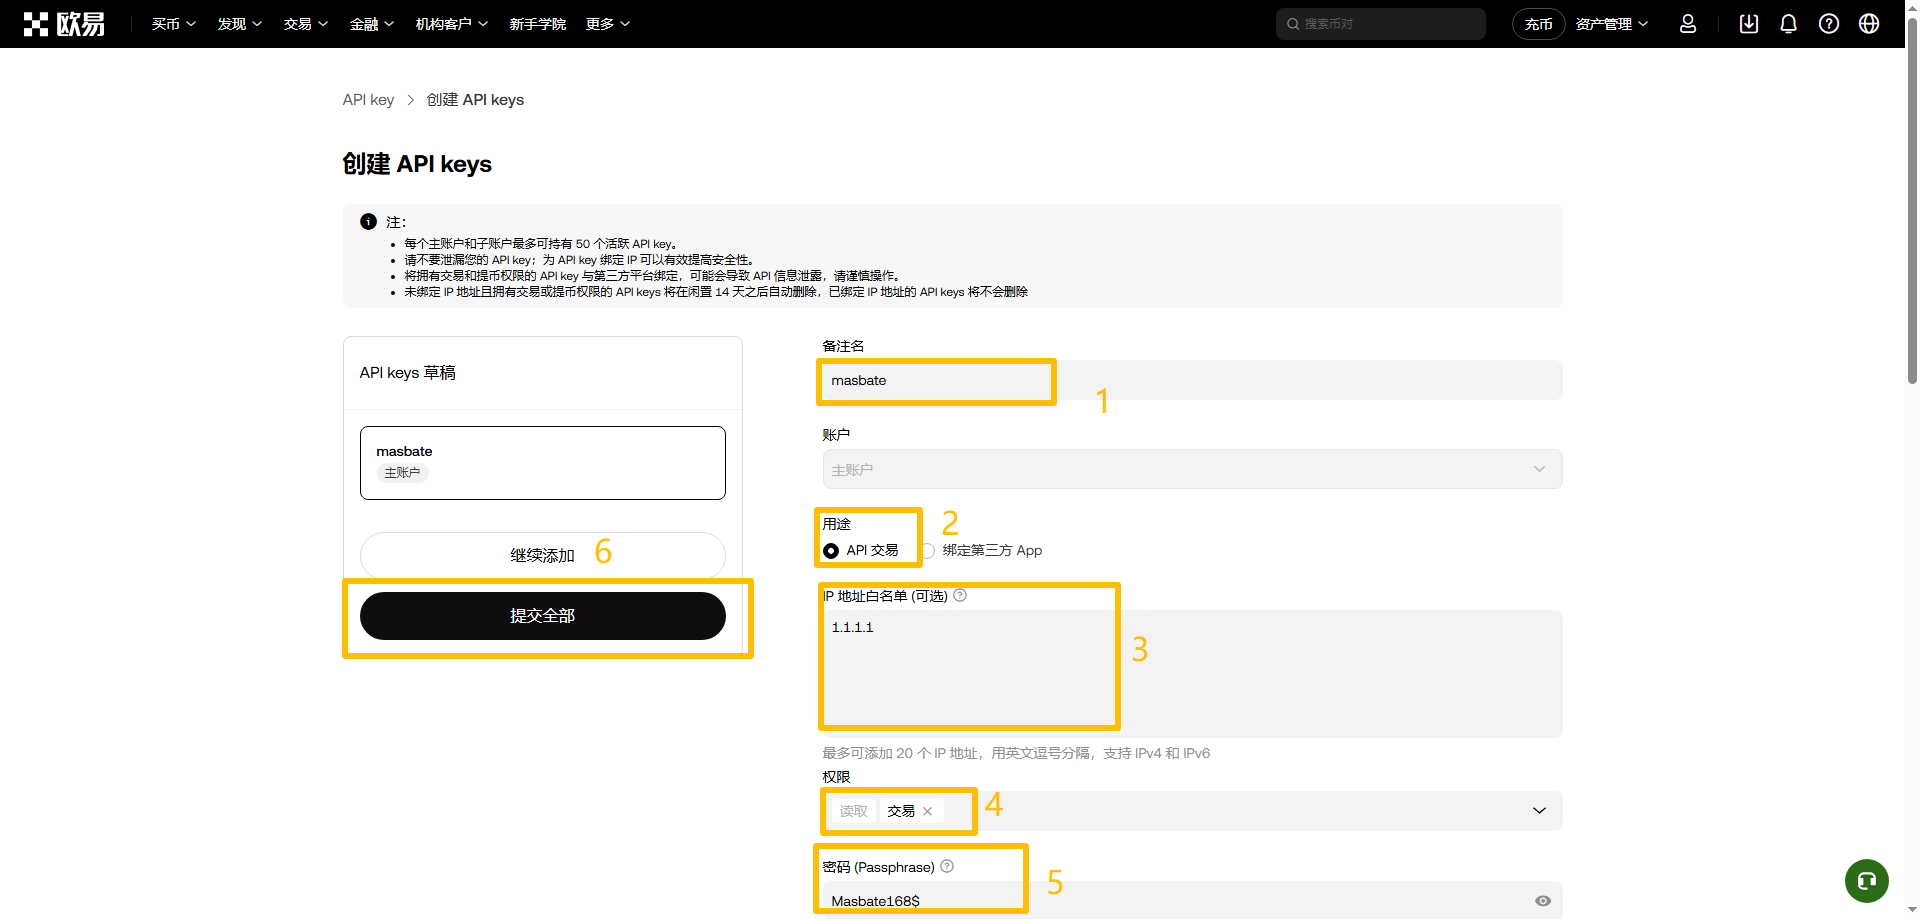
Task: Click the 账户 field label
Action: 836,435
